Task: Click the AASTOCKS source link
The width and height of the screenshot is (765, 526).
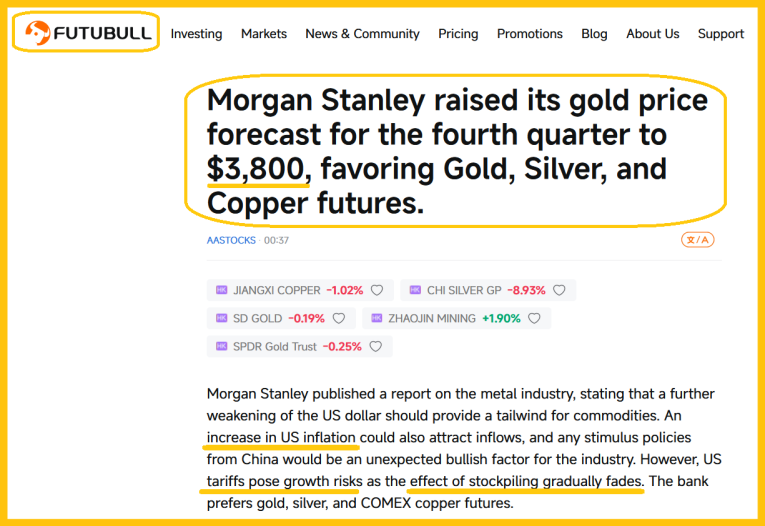Action: pyautogui.click(x=231, y=240)
